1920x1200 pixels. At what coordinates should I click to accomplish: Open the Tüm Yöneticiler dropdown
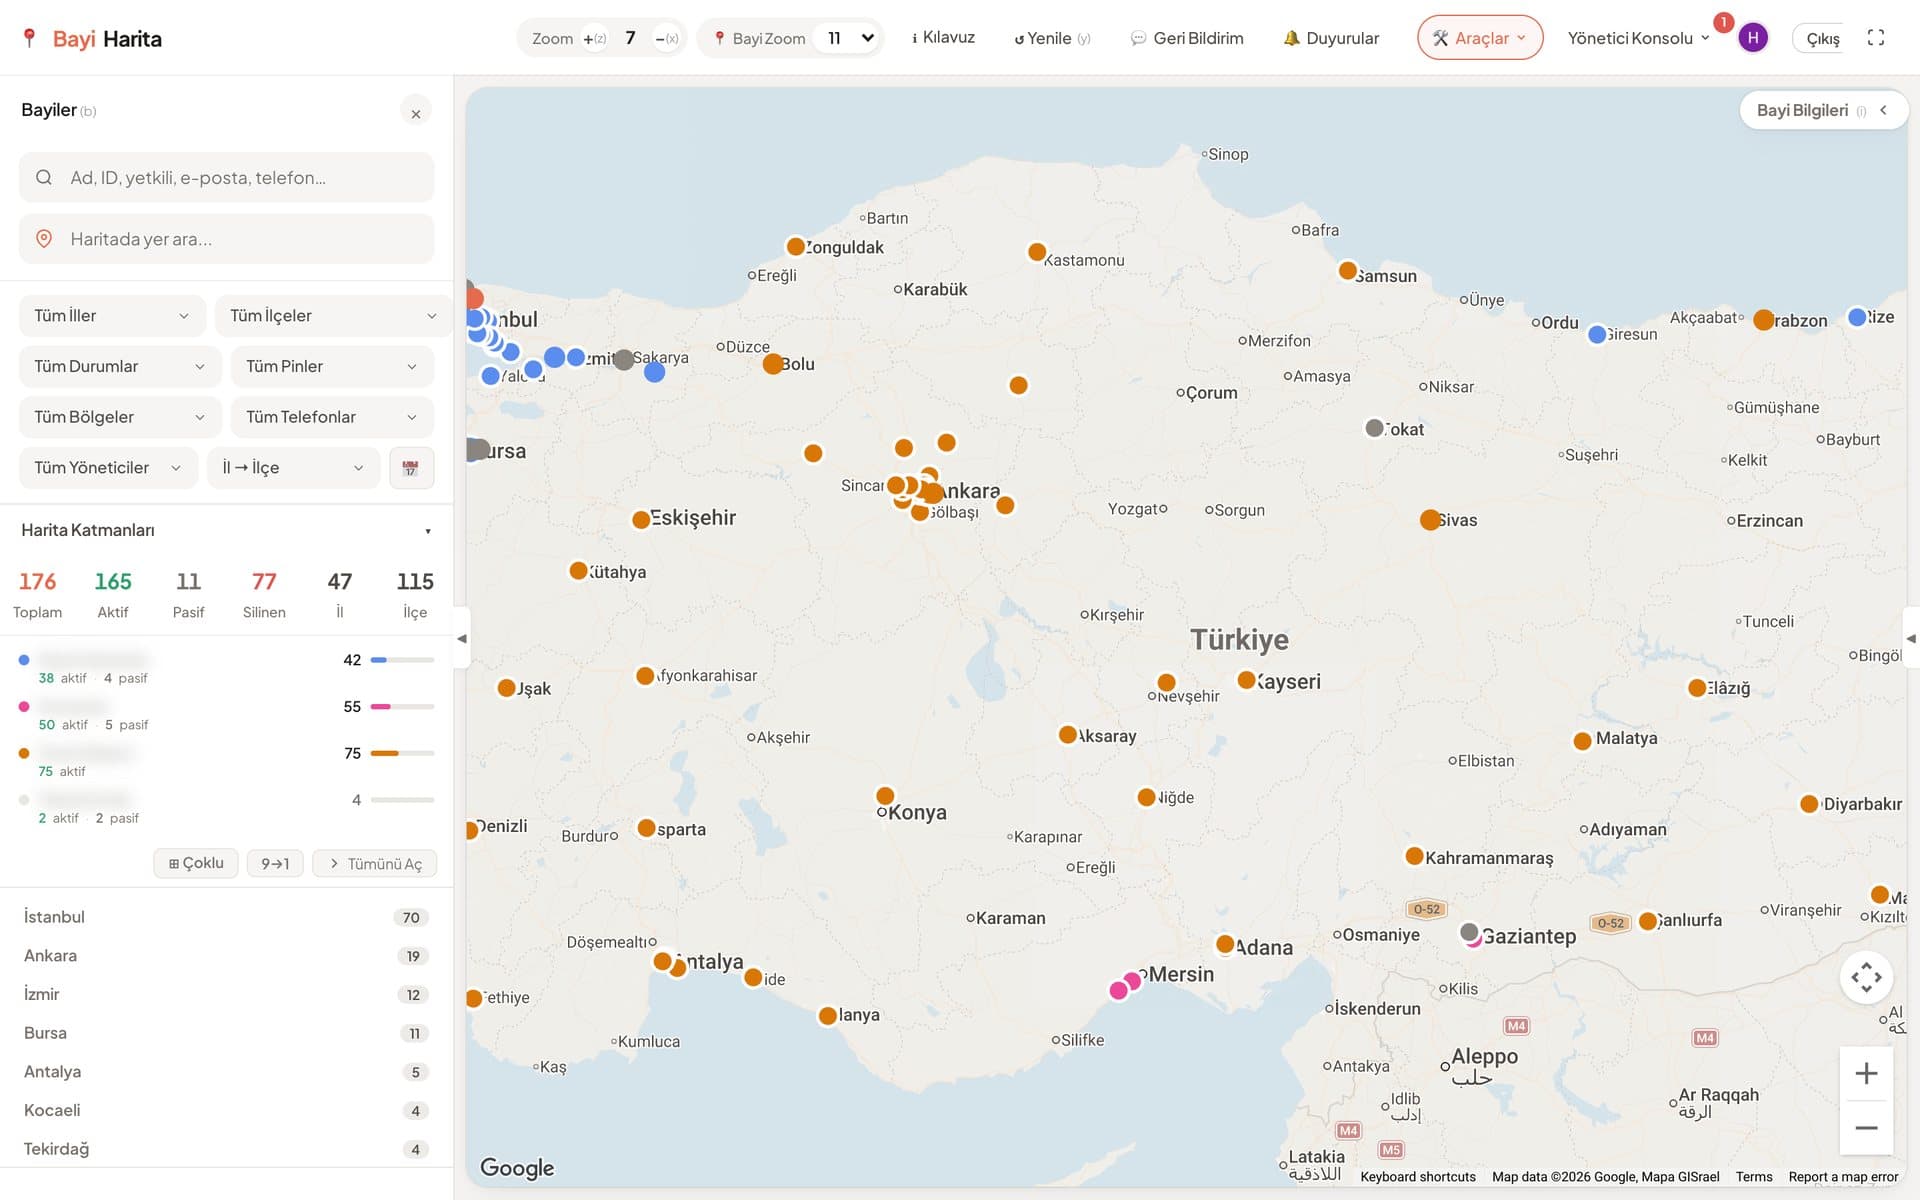[108, 468]
